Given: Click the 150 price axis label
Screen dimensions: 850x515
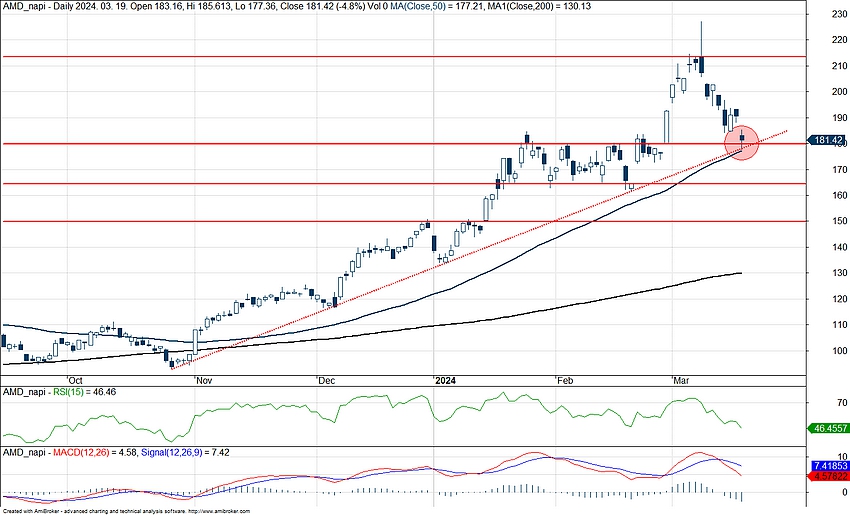Looking at the screenshot, I should pyautogui.click(x=839, y=221).
